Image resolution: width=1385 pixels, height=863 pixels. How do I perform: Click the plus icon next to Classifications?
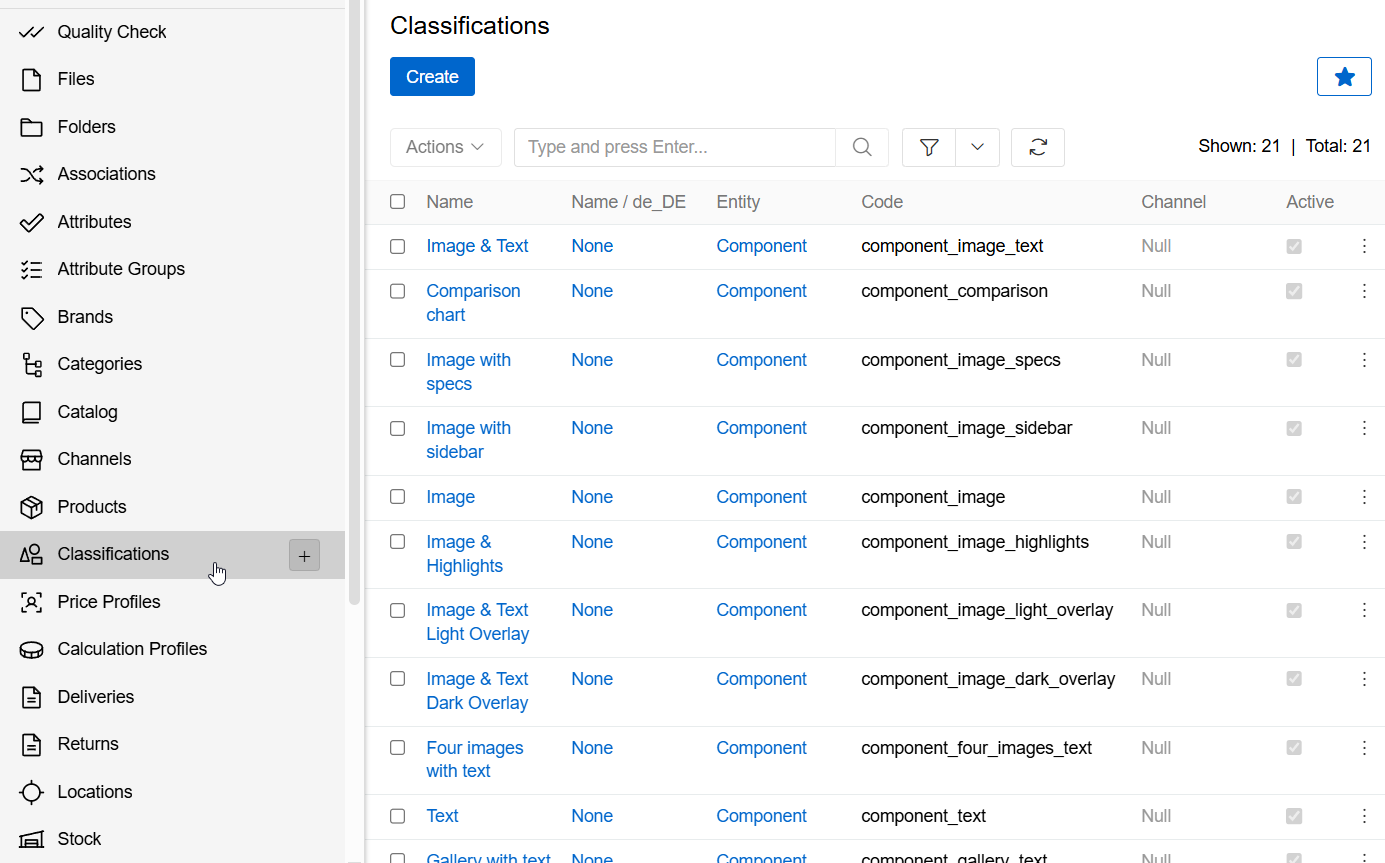[x=304, y=555]
